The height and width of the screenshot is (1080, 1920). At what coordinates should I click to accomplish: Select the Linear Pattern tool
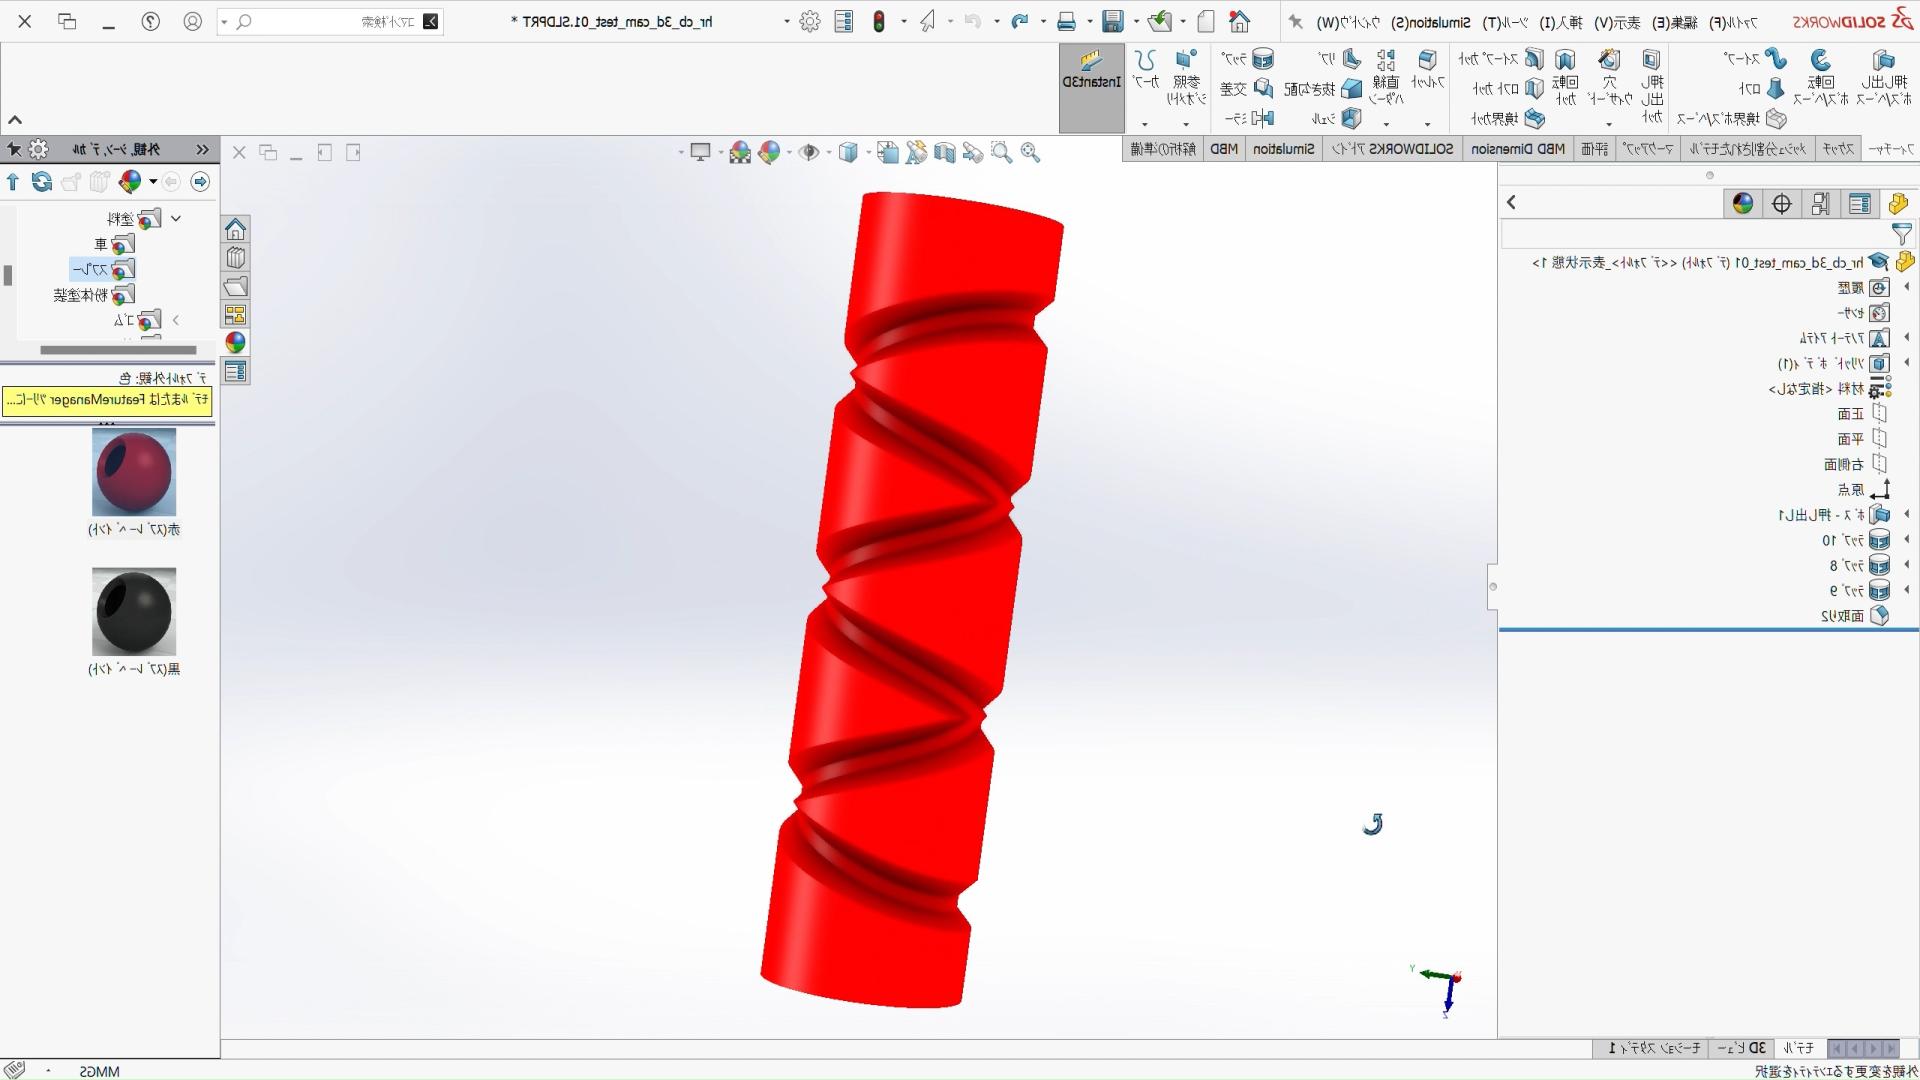[1385, 76]
